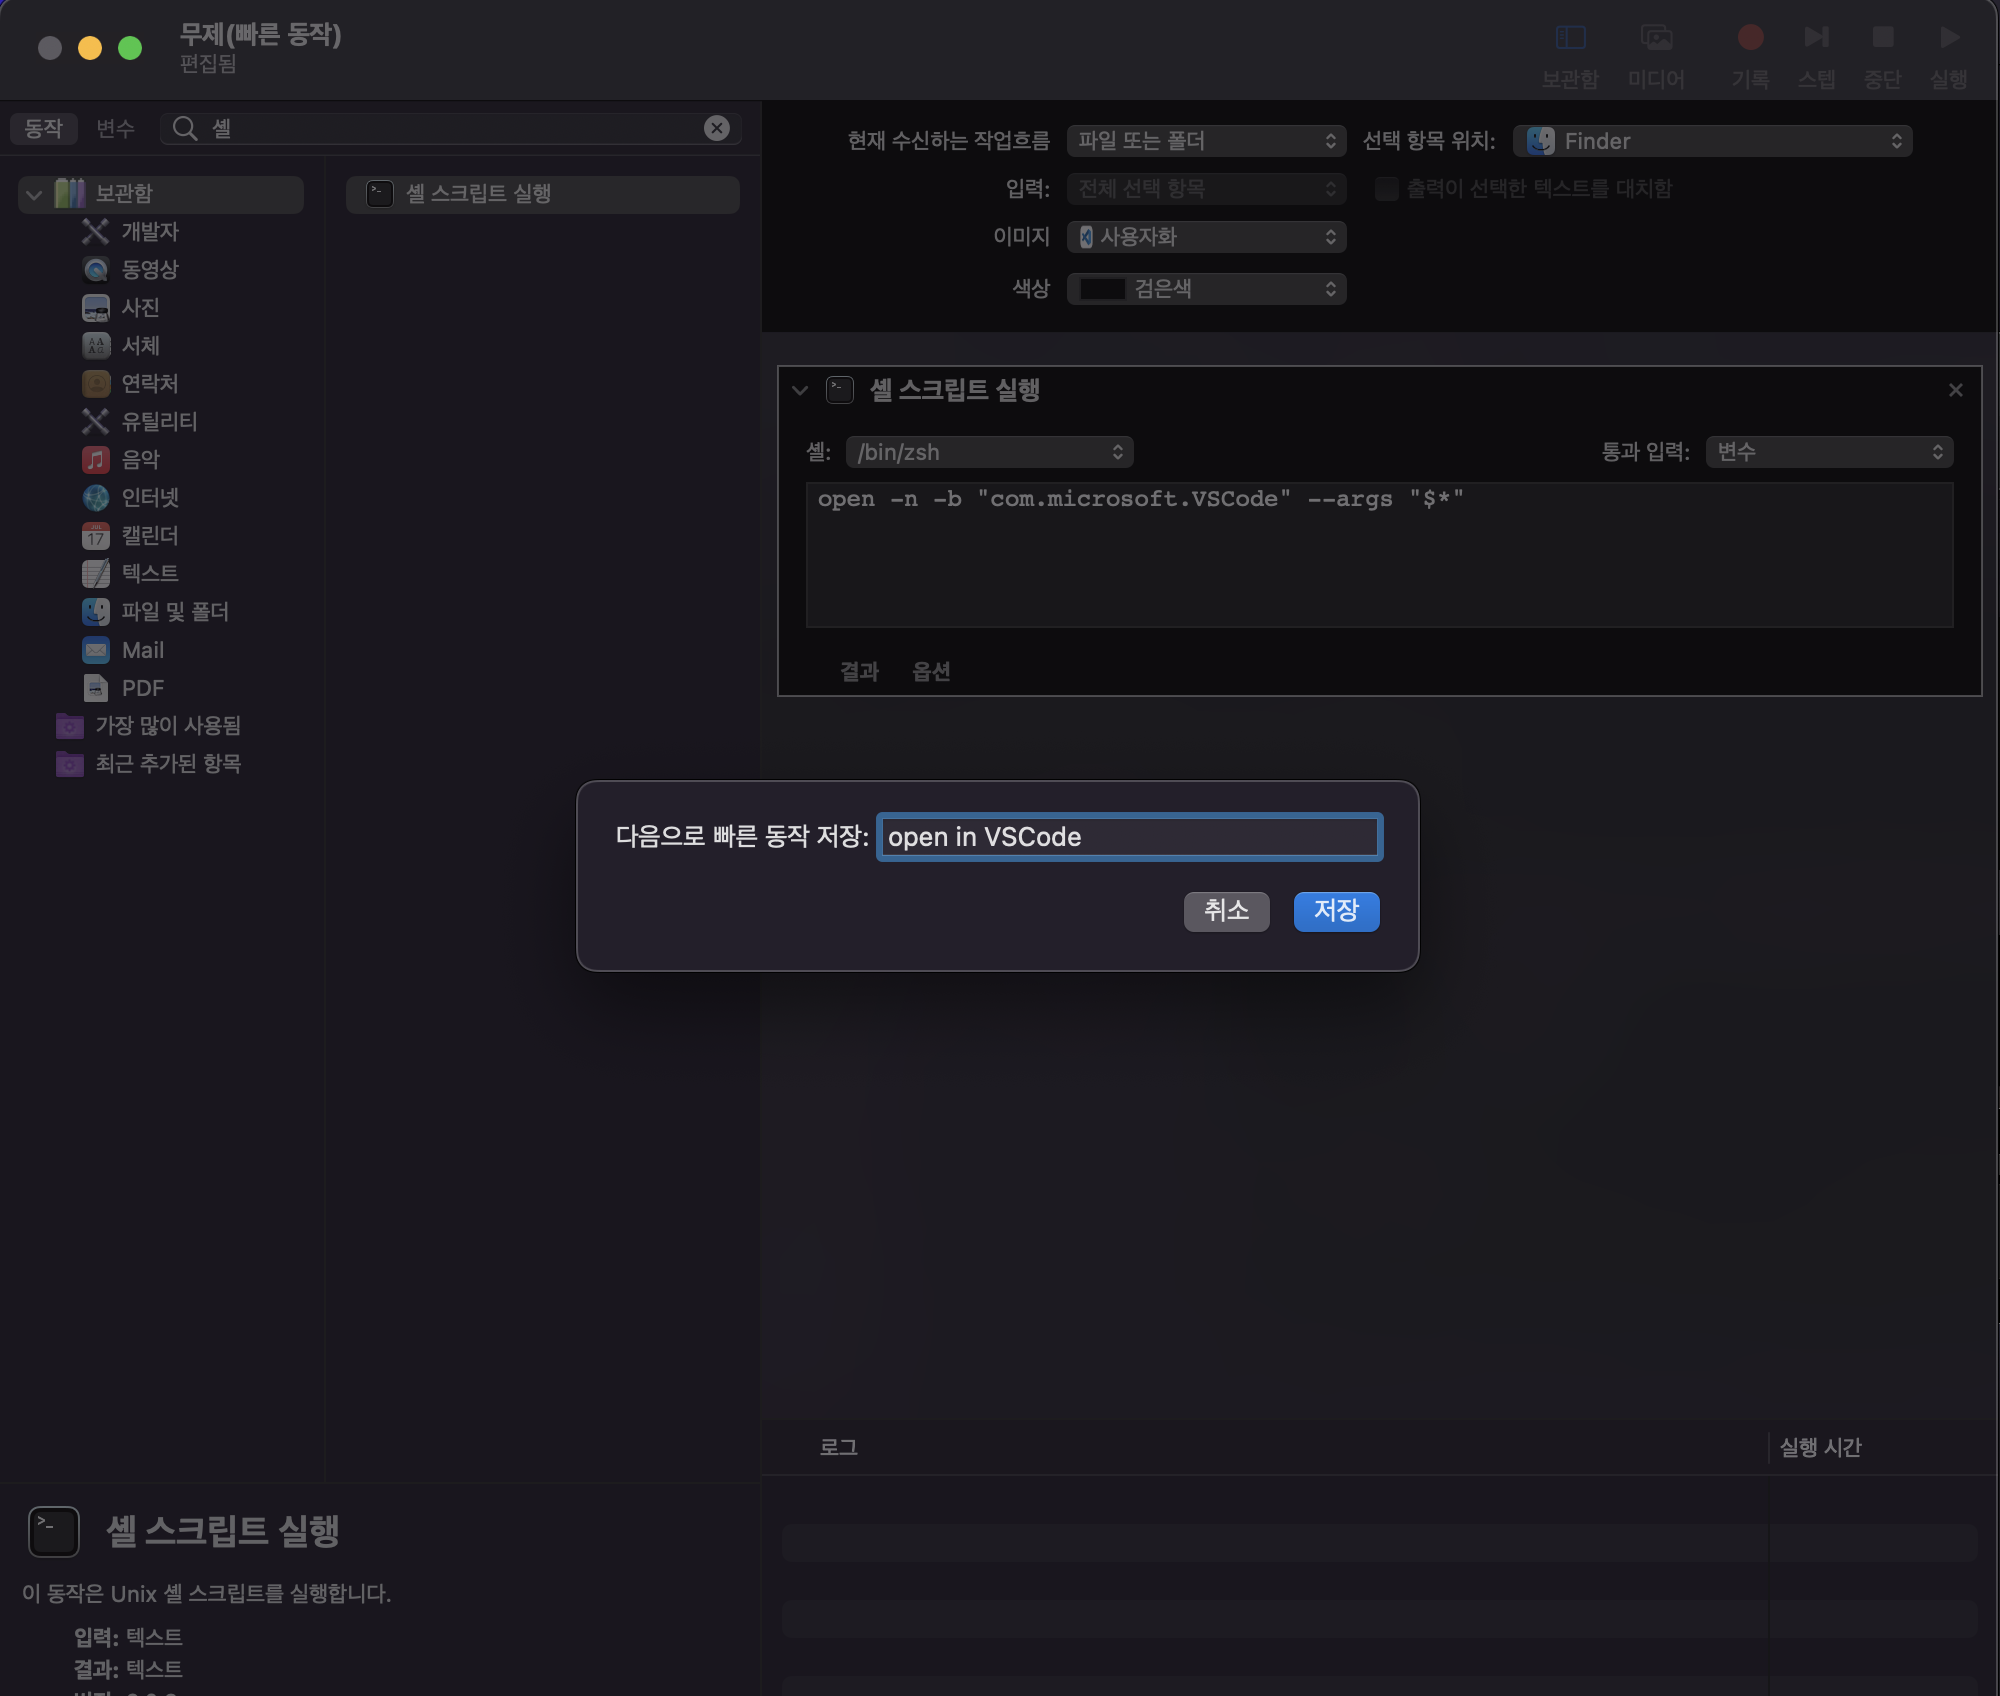Open the Internet (인터넷) category

coord(150,498)
